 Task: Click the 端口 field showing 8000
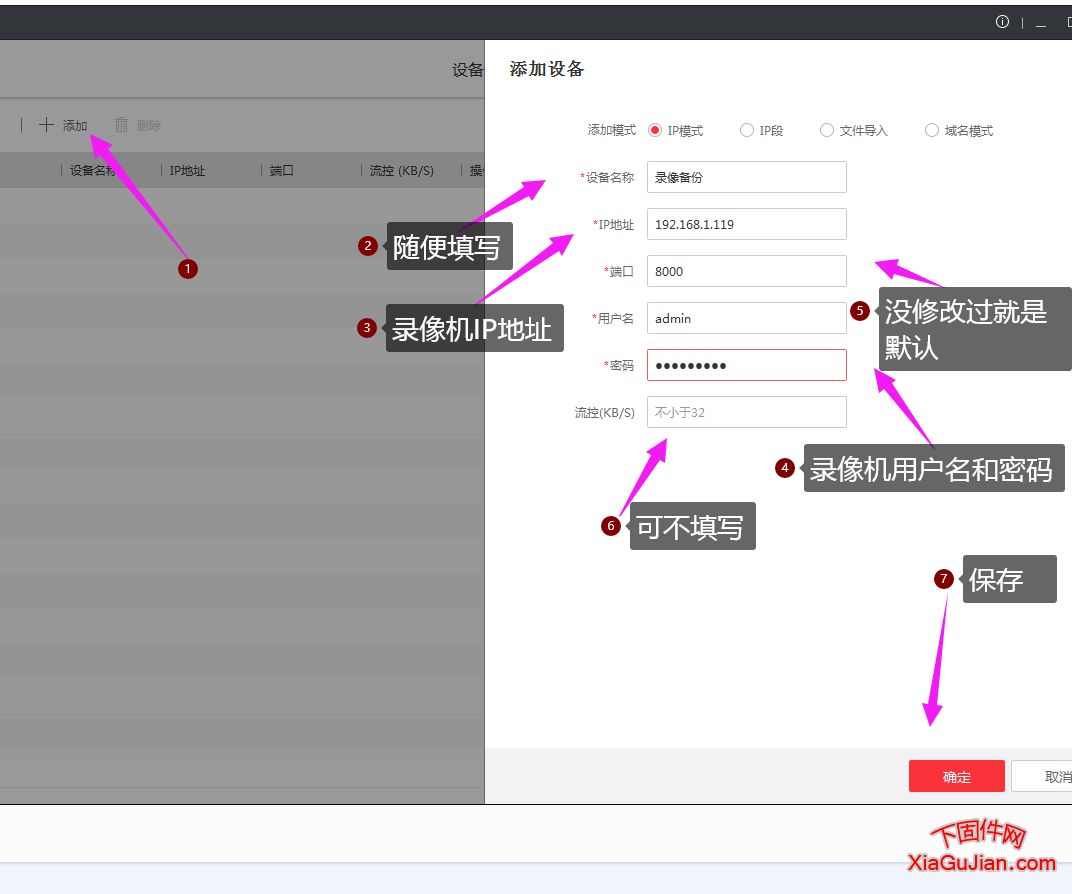click(x=747, y=271)
